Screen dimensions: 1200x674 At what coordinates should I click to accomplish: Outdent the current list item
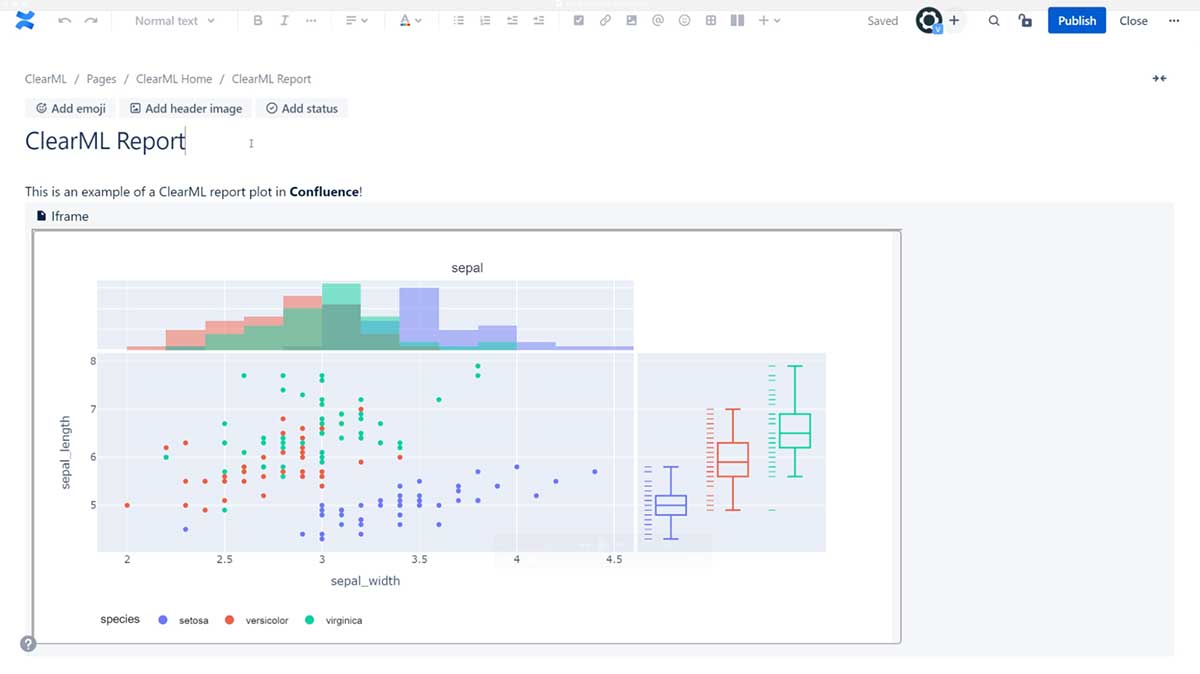pyautogui.click(x=512, y=20)
